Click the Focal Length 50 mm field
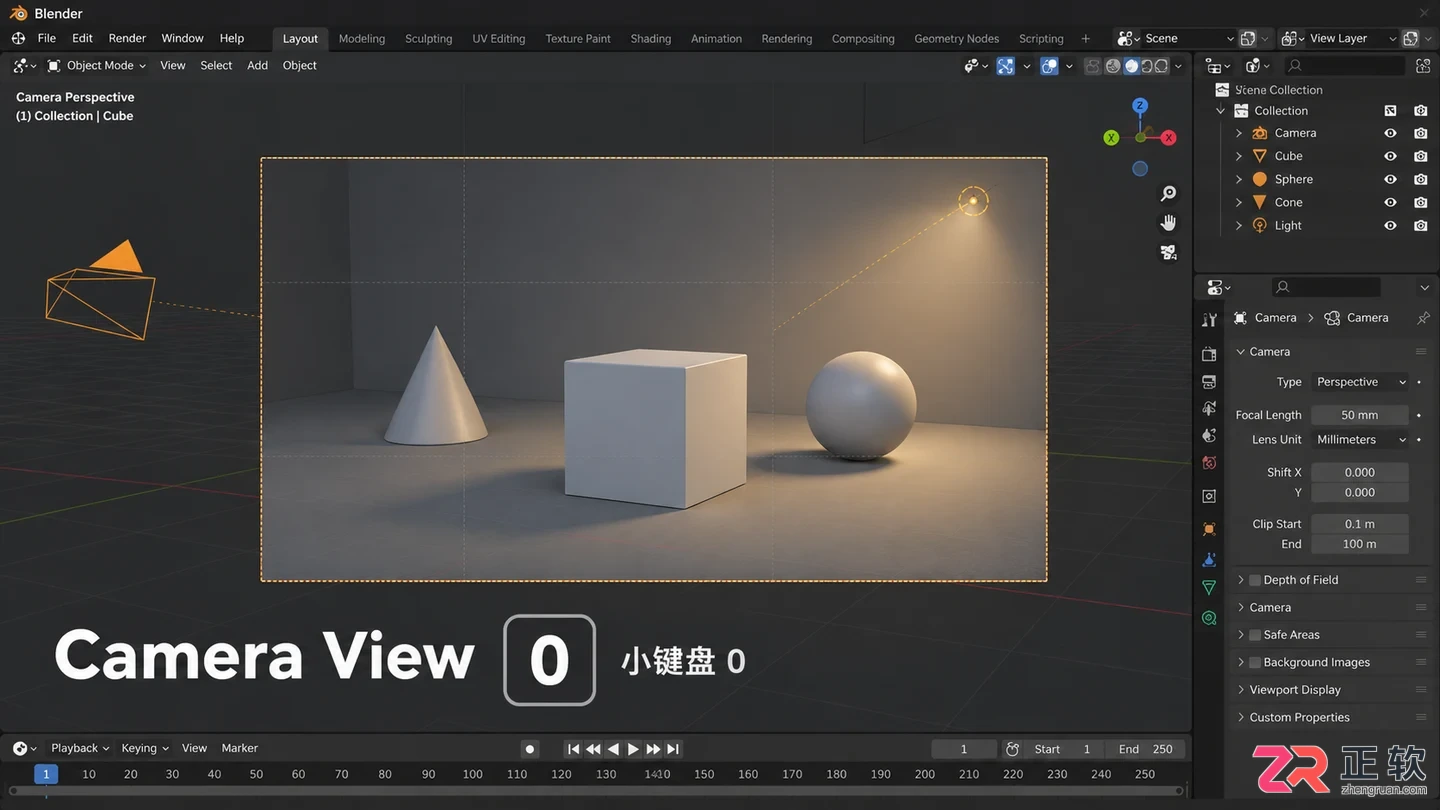1440x810 pixels. (x=1360, y=415)
